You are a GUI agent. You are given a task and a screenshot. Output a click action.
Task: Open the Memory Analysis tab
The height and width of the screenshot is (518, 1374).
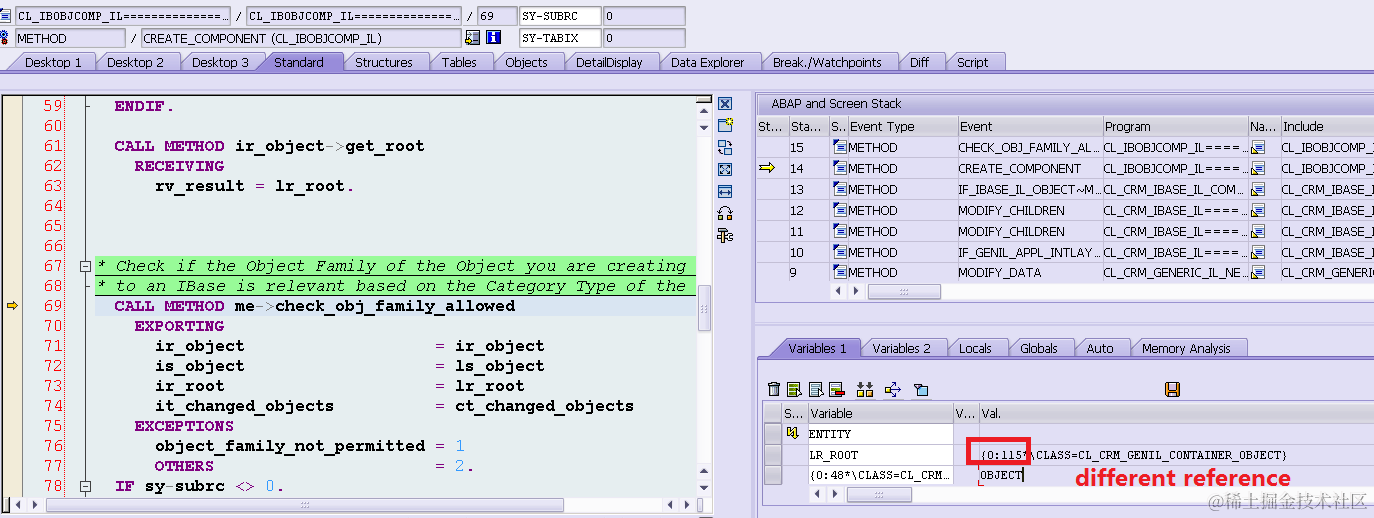pyautogui.click(x=1186, y=348)
